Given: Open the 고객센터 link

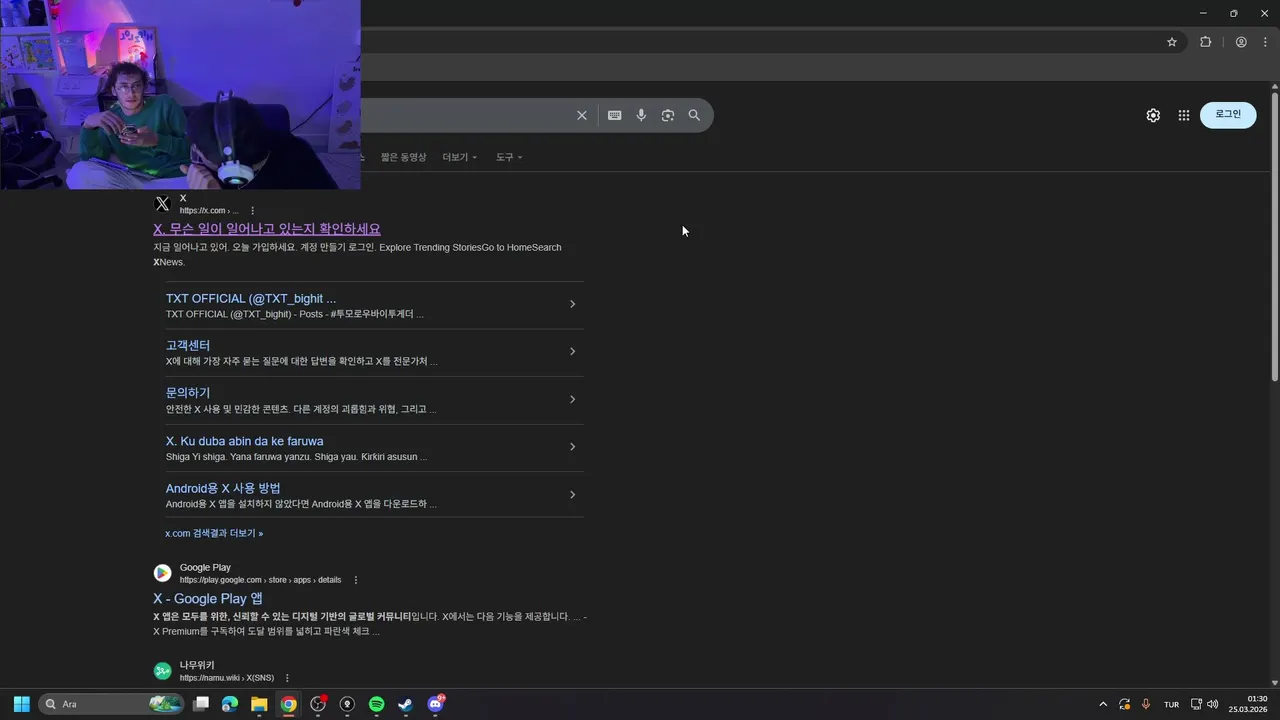Looking at the screenshot, I should [x=188, y=345].
